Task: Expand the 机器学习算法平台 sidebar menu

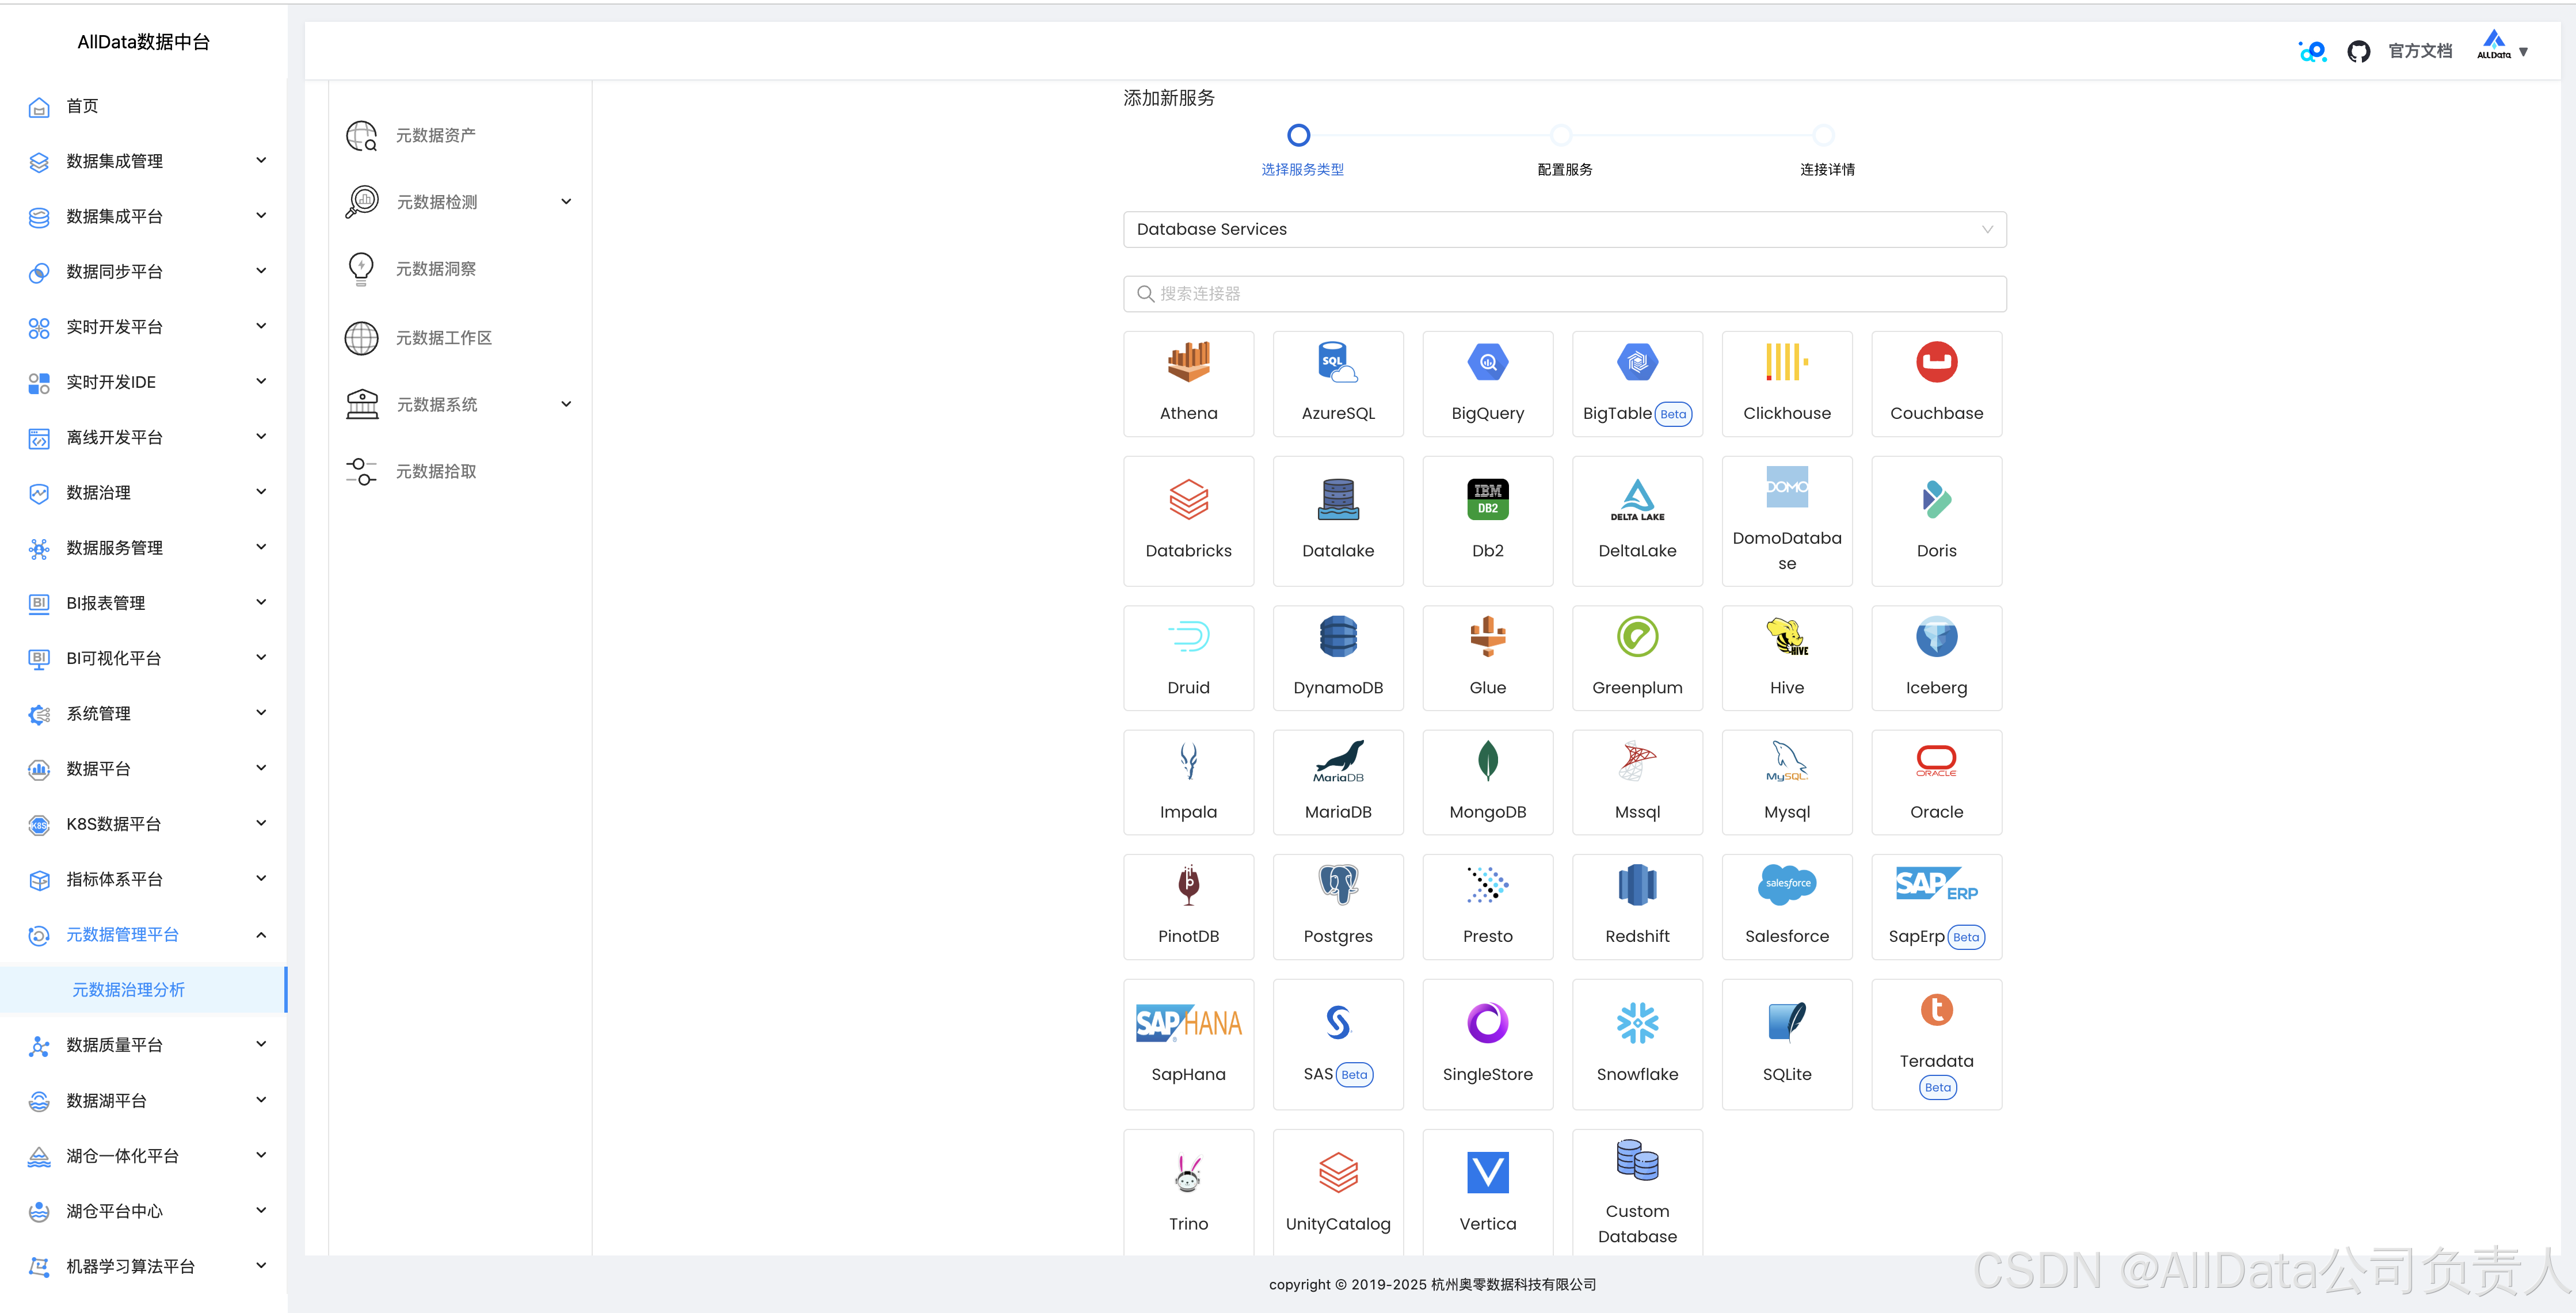Action: click(144, 1266)
